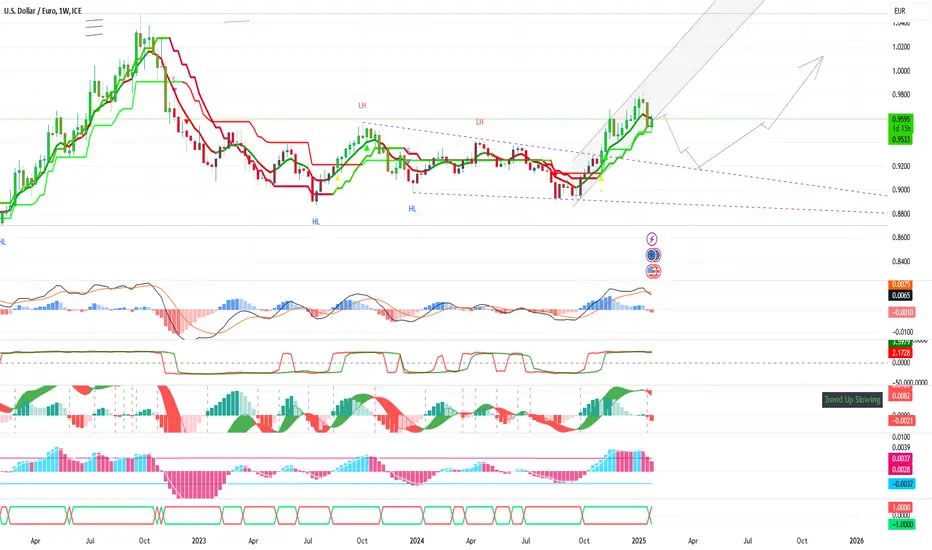Click the 0.8600 price scale value

tap(901, 237)
